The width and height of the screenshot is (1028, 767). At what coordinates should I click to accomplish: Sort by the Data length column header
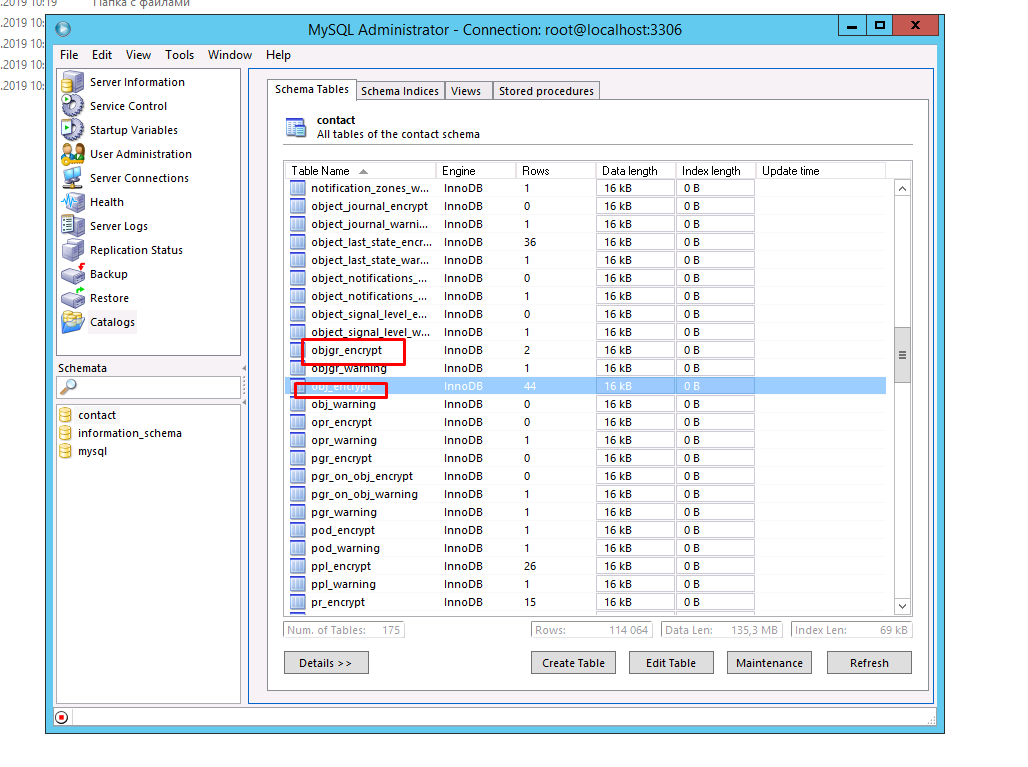tap(636, 171)
